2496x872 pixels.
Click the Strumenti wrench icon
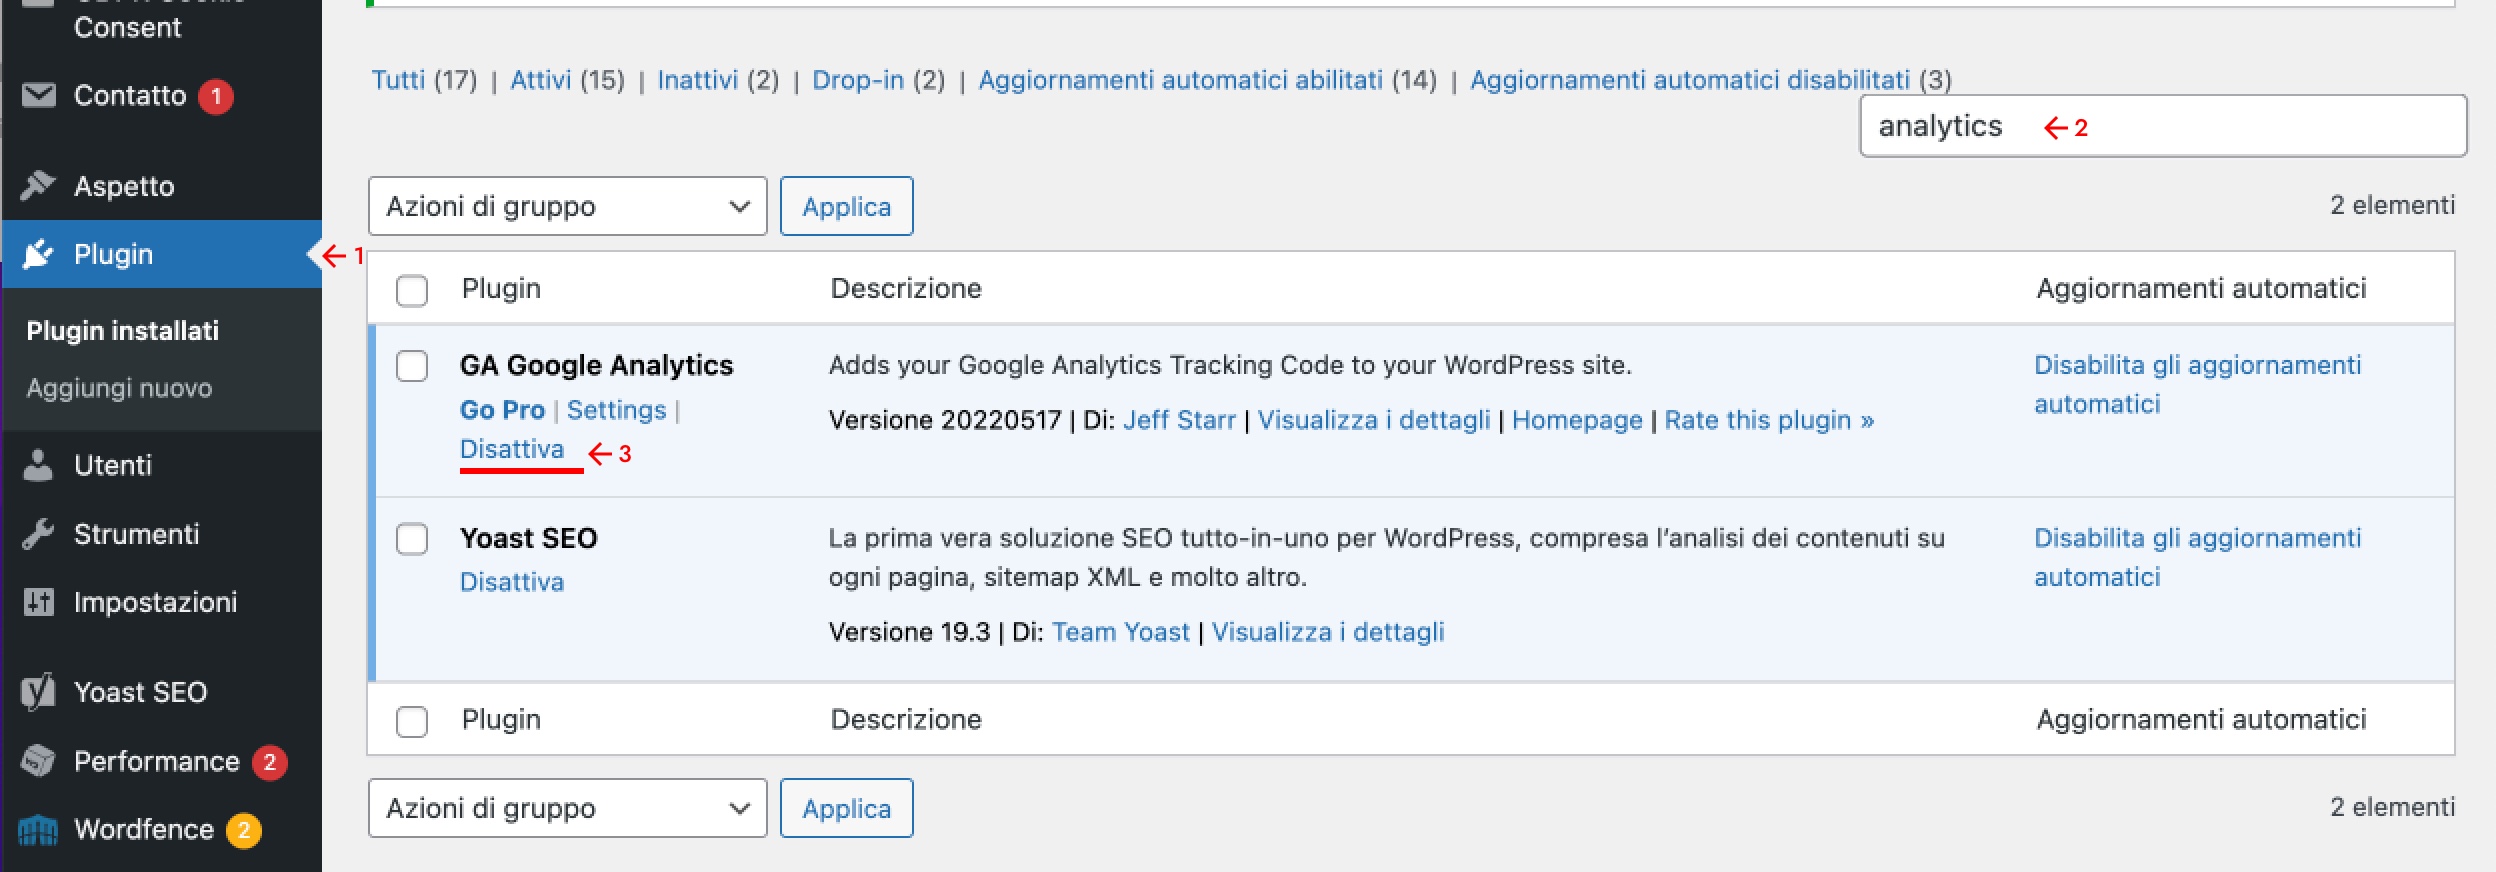tap(38, 534)
